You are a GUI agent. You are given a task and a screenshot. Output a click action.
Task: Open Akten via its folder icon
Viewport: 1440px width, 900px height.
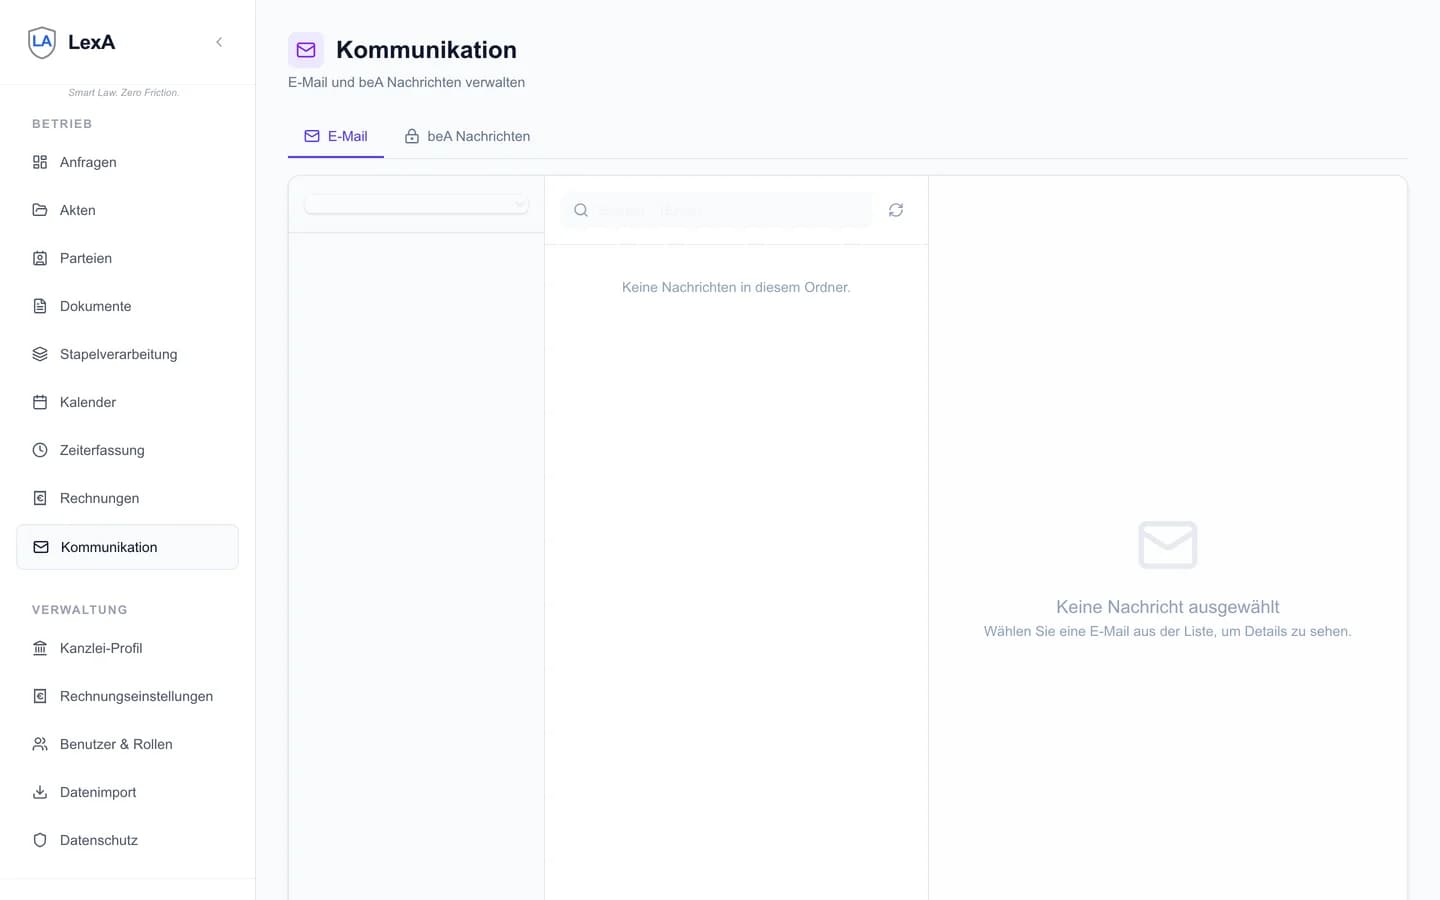pyautogui.click(x=40, y=210)
